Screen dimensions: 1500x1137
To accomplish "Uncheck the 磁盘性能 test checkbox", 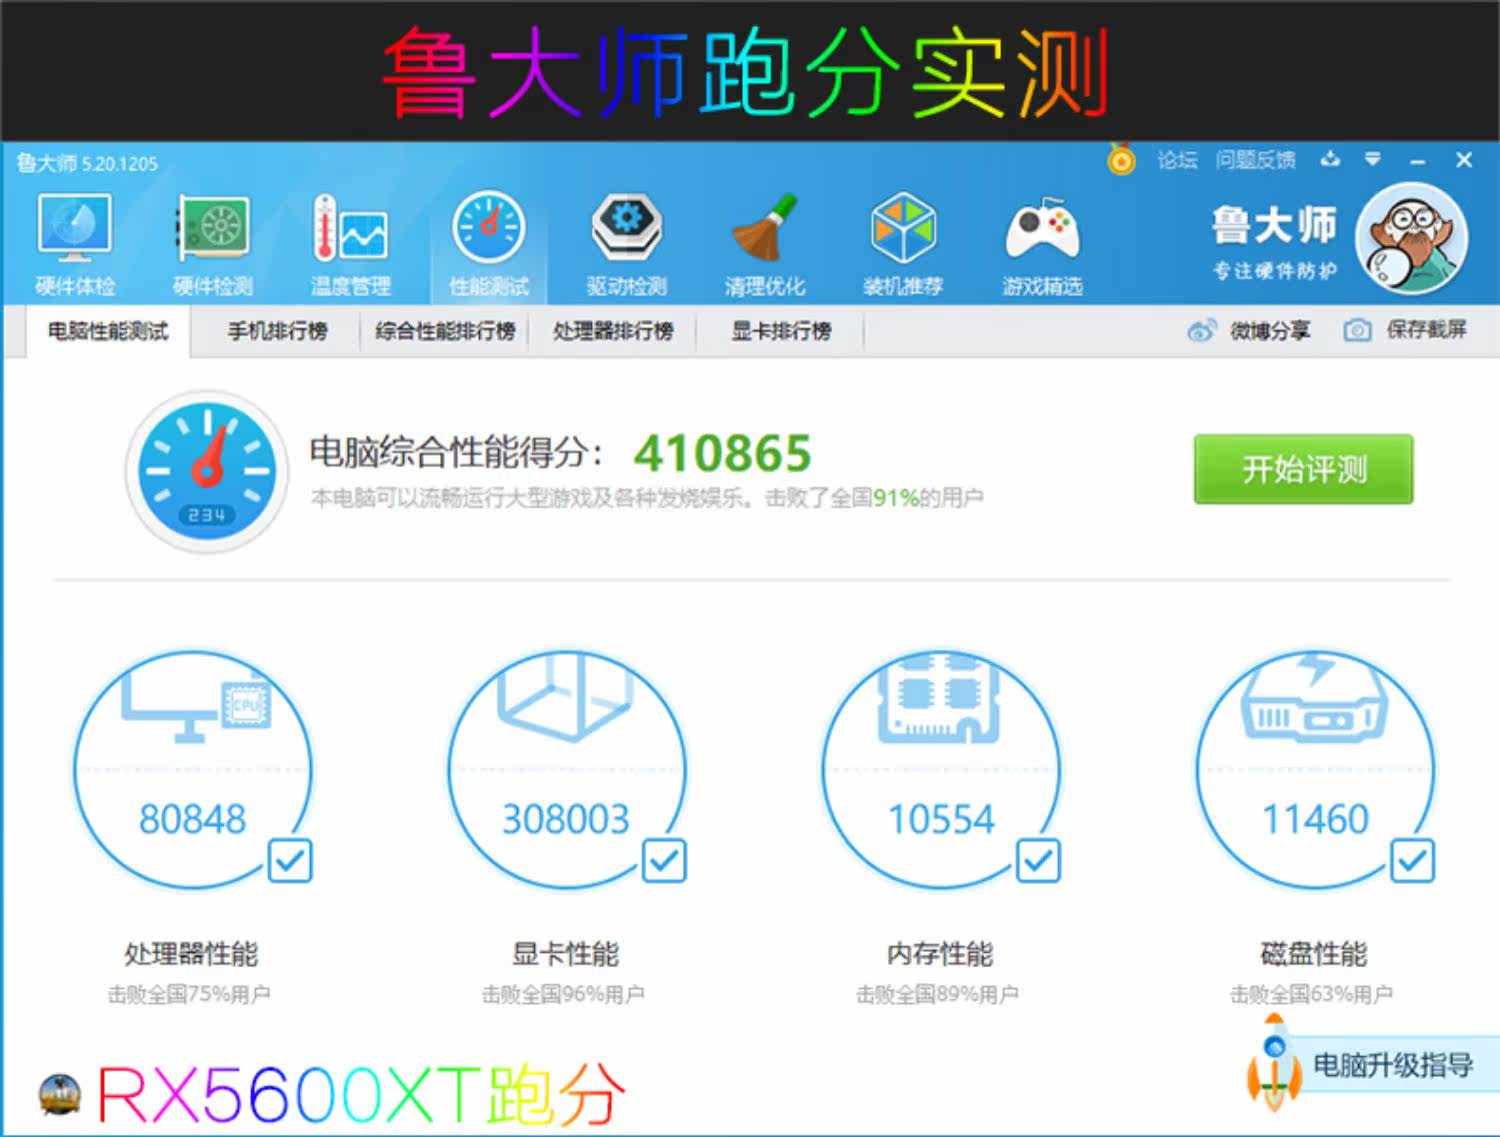I will point(1412,860).
